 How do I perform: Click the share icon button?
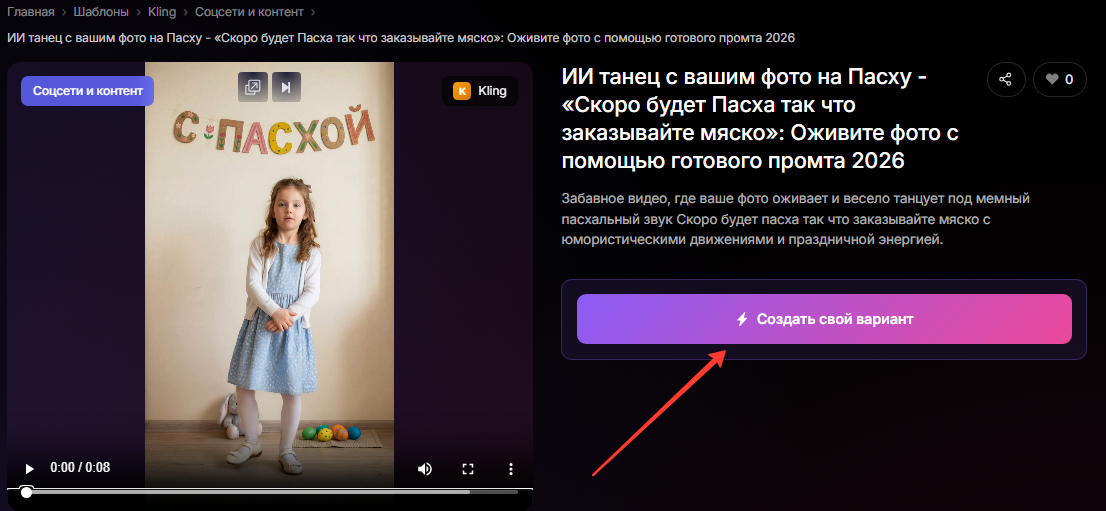coord(1006,79)
